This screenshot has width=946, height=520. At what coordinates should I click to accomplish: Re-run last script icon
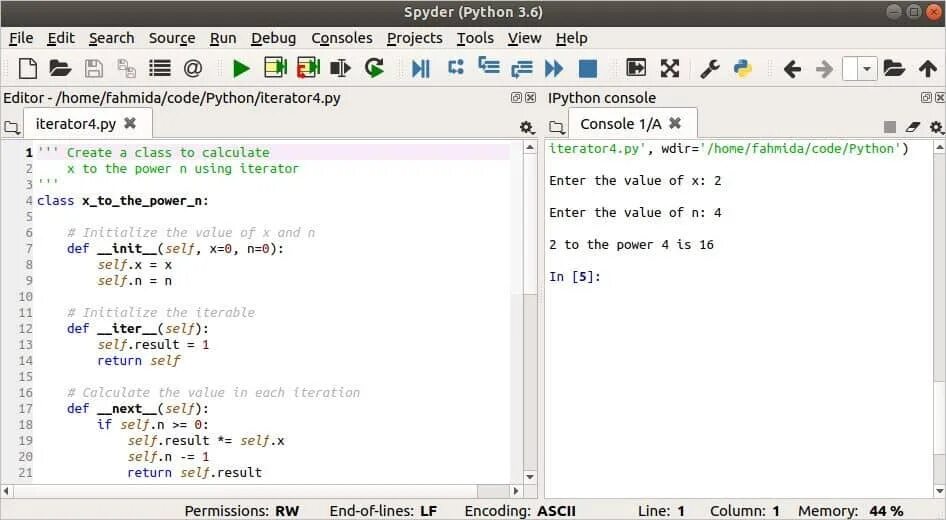point(374,68)
